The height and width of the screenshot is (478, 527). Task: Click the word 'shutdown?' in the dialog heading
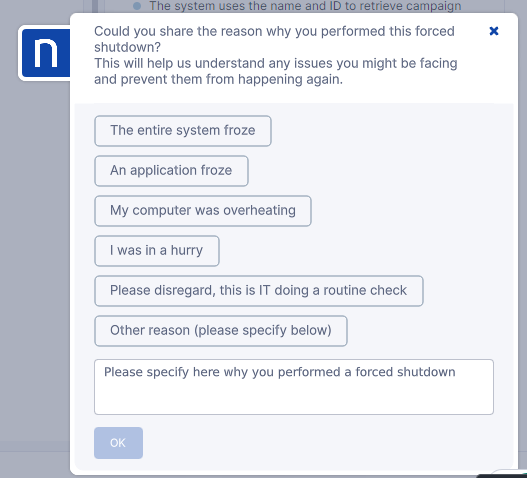128,47
